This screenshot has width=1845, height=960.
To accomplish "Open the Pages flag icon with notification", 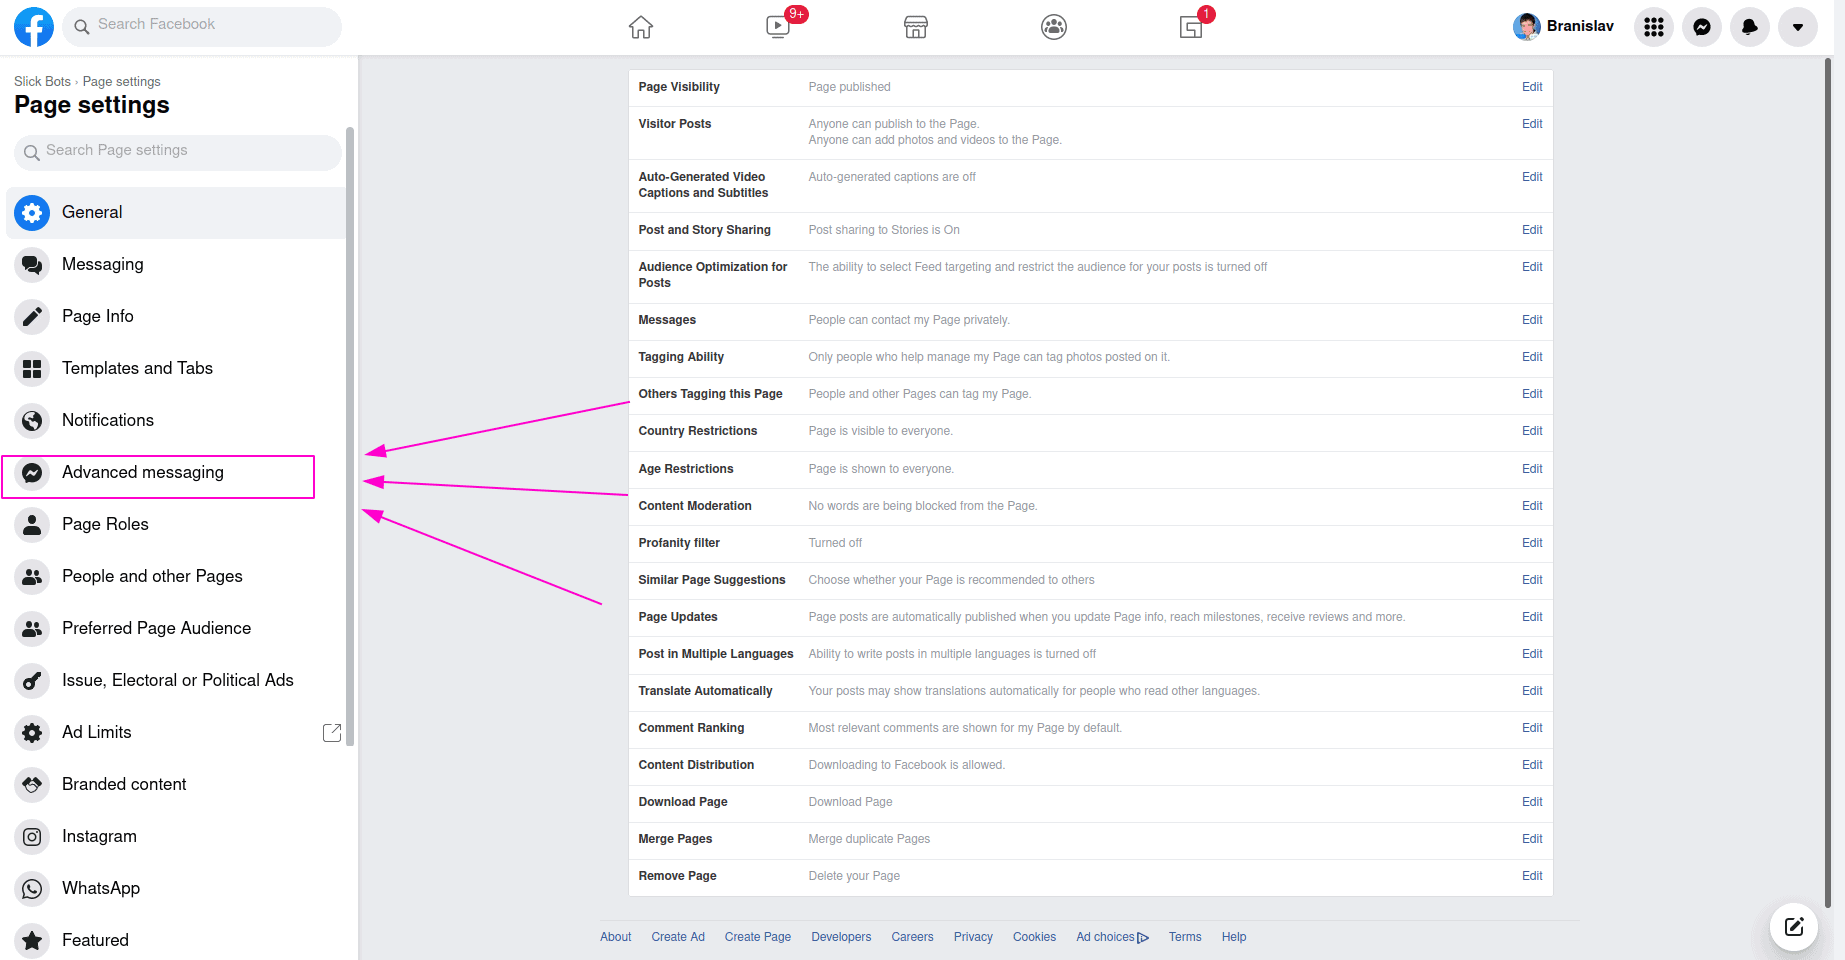I will point(1191,27).
